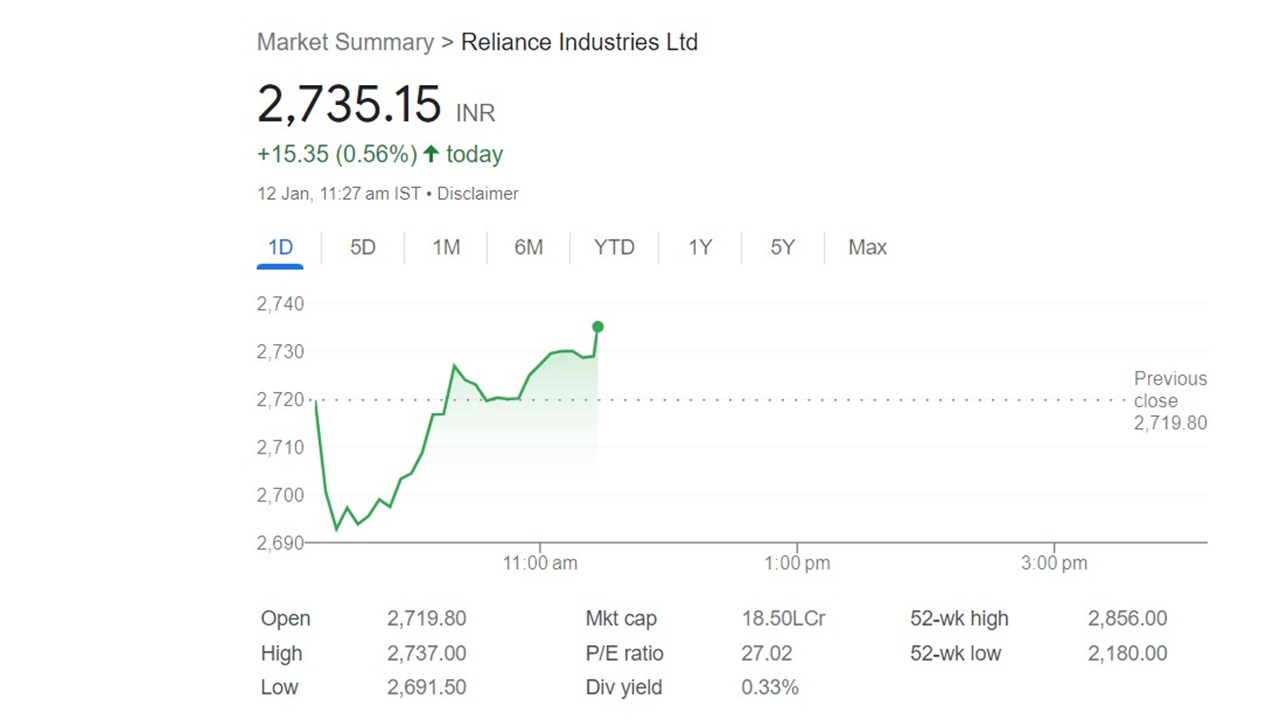Click the 52-wk high value 2,856.00
The height and width of the screenshot is (720, 1280).
coord(1128,619)
